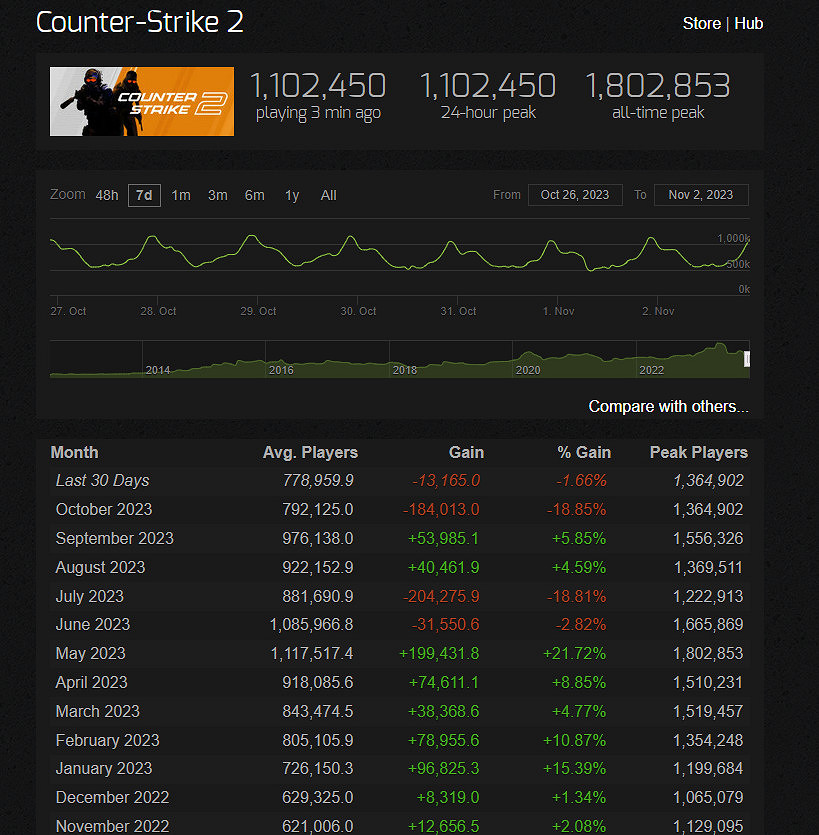Click the % Gain column header

pyautogui.click(x=584, y=452)
